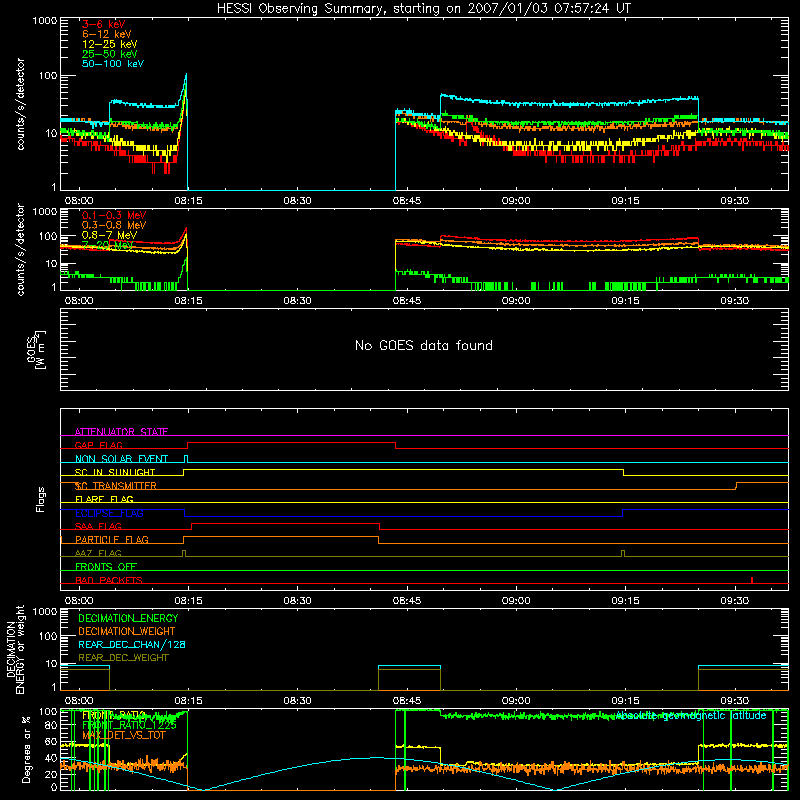Click the FLARE_FLAG label

104,499
